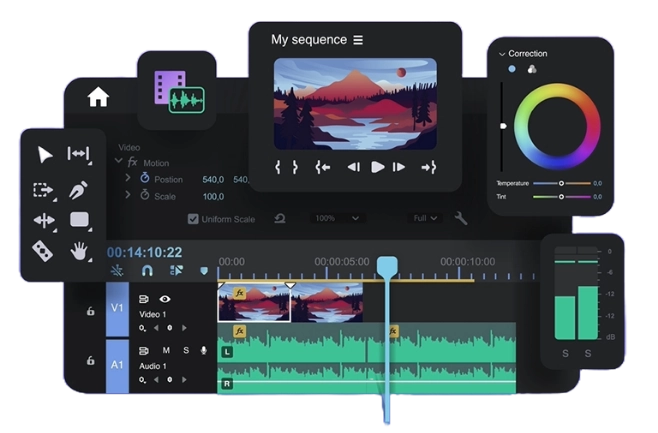
Task: Toggle the Scale stopwatch animation
Action: point(145,195)
